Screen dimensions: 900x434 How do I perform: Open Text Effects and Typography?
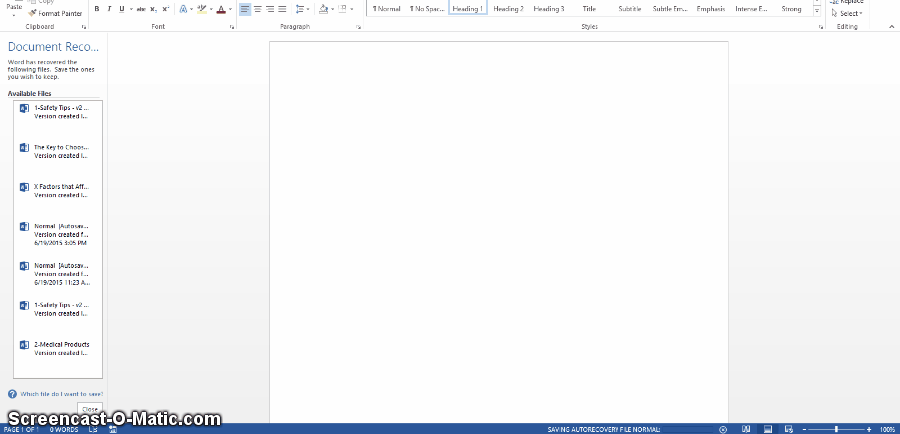[183, 9]
